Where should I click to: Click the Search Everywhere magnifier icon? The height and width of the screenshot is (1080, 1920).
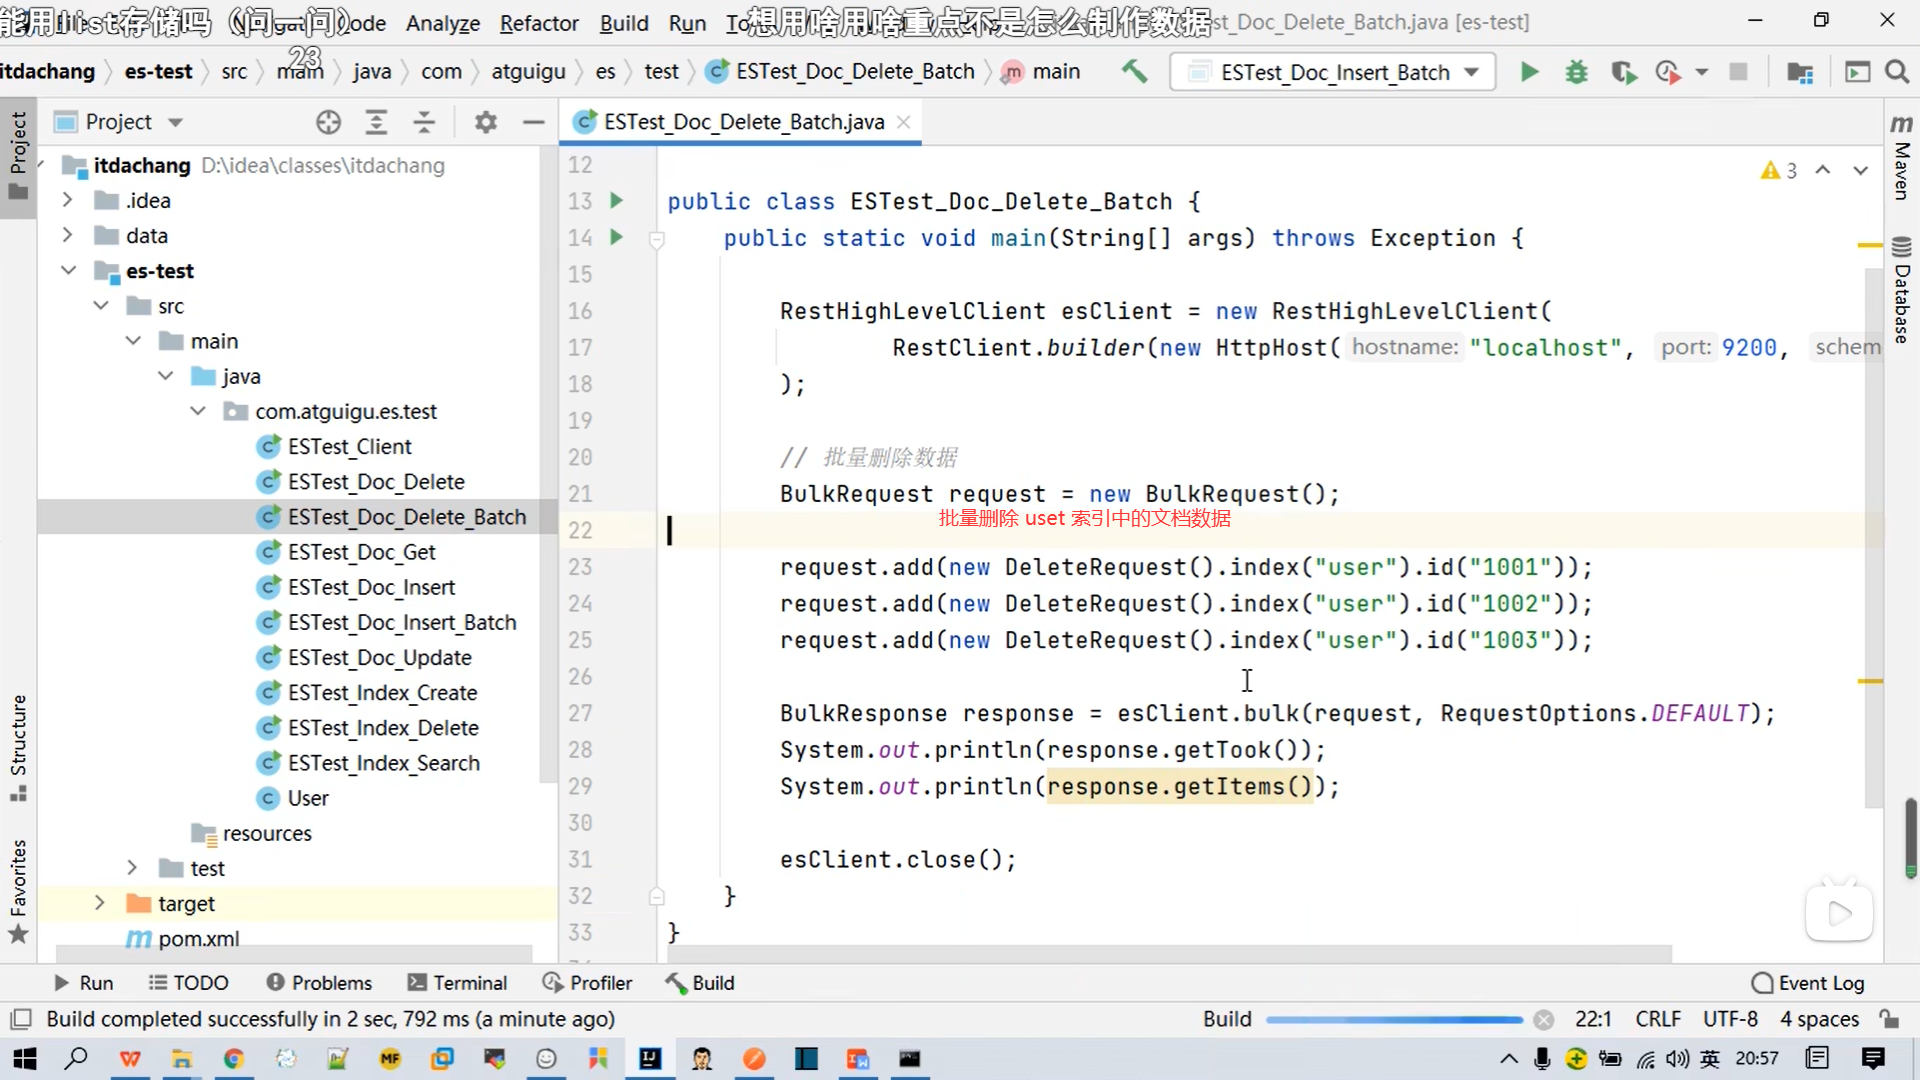click(1897, 72)
